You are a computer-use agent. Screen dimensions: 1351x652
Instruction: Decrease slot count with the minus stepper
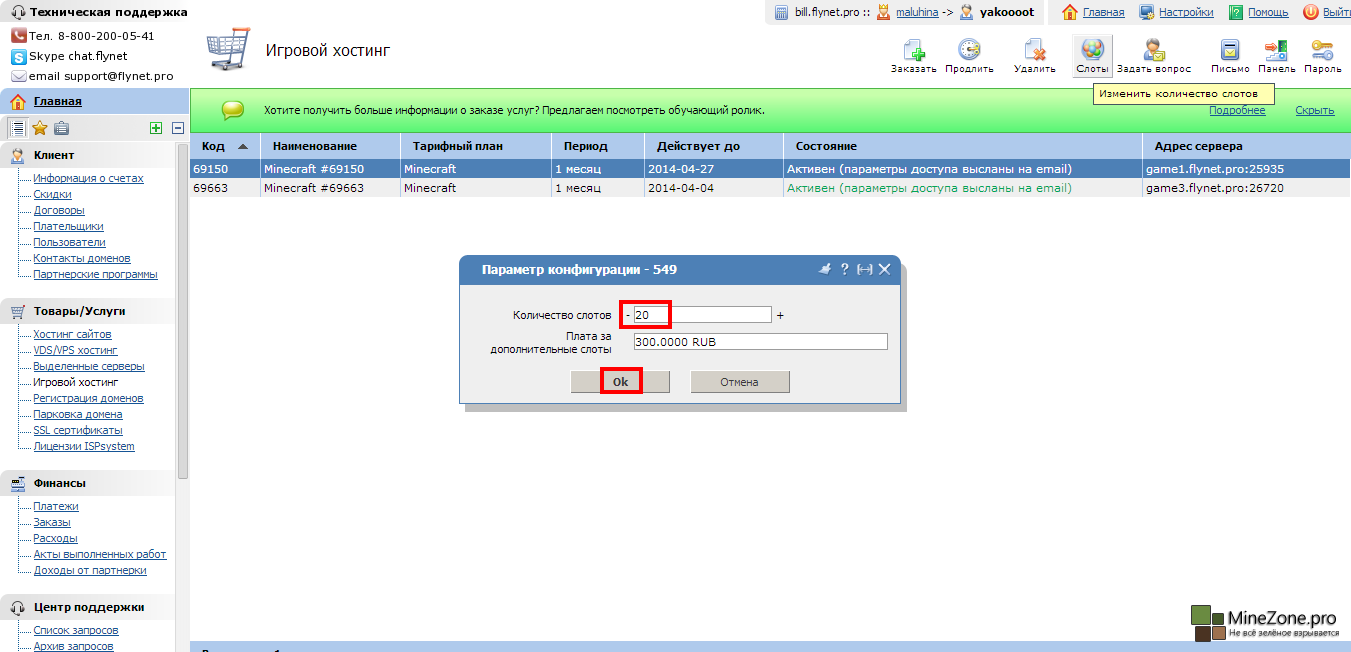627,316
